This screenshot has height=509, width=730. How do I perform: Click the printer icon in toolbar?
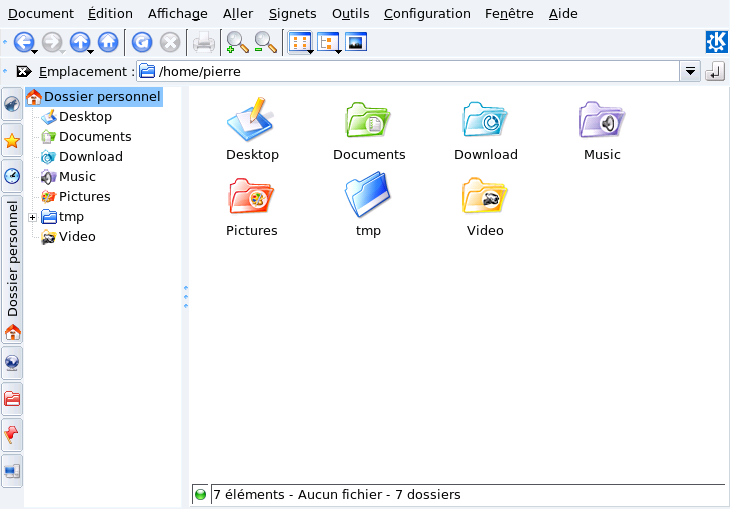click(204, 42)
